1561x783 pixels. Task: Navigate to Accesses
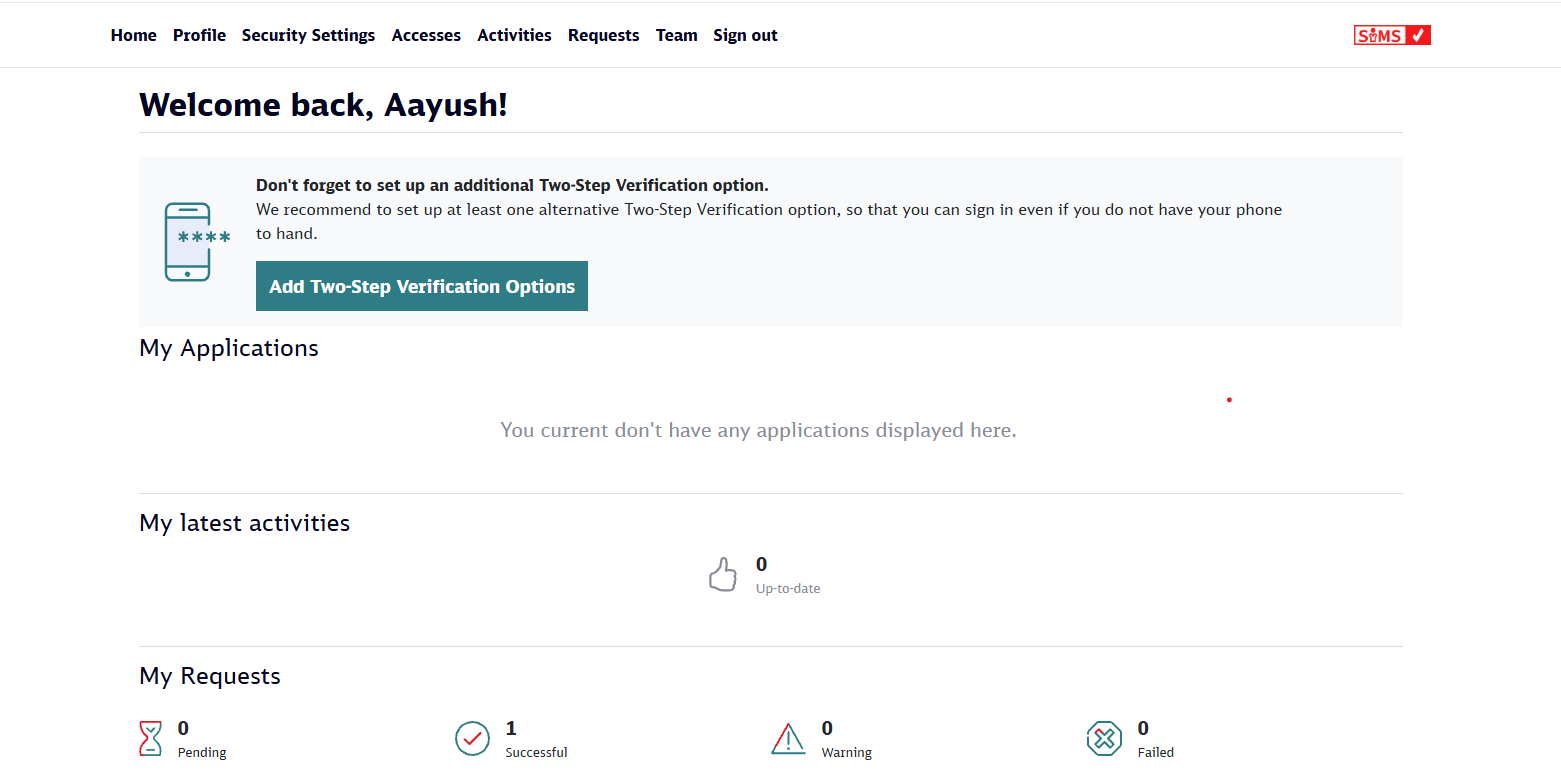point(426,35)
